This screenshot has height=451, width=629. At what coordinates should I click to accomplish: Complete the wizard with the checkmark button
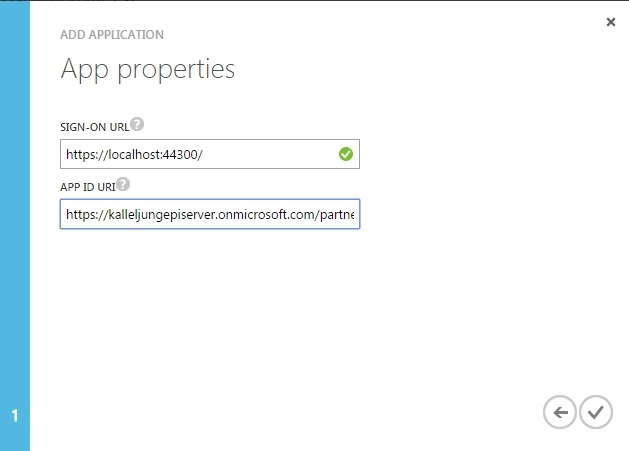pos(595,411)
